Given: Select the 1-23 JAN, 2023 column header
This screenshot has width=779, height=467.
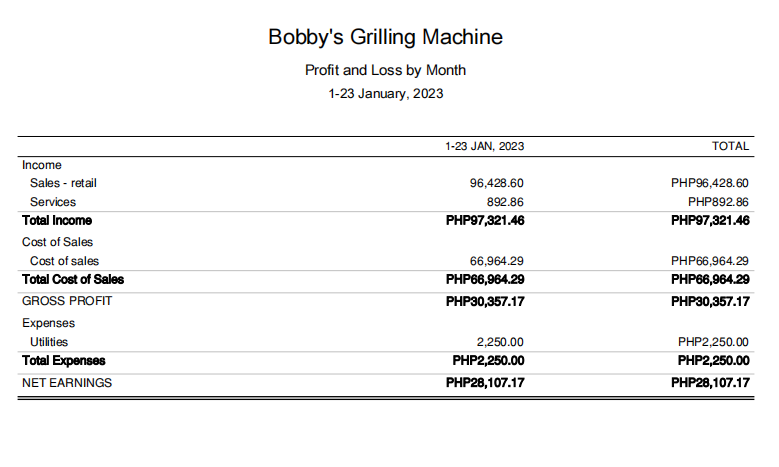Looking at the screenshot, I should coord(485,146).
